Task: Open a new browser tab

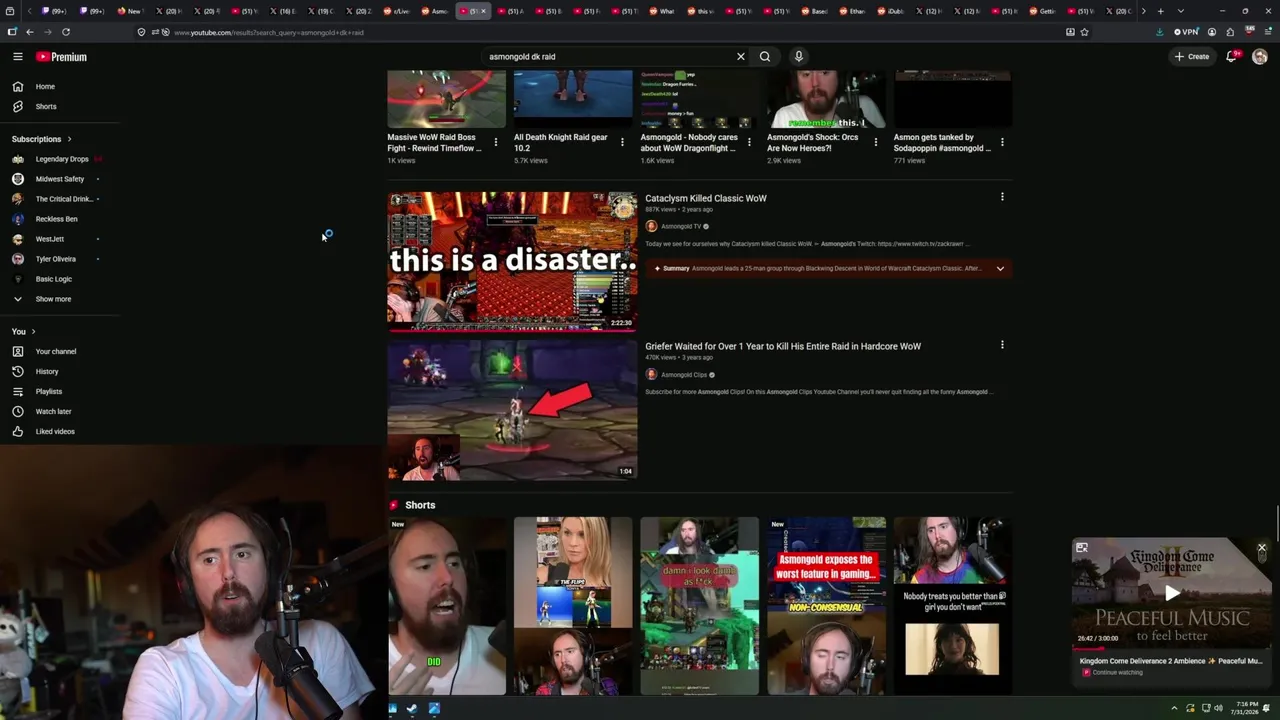Action: (x=1160, y=11)
